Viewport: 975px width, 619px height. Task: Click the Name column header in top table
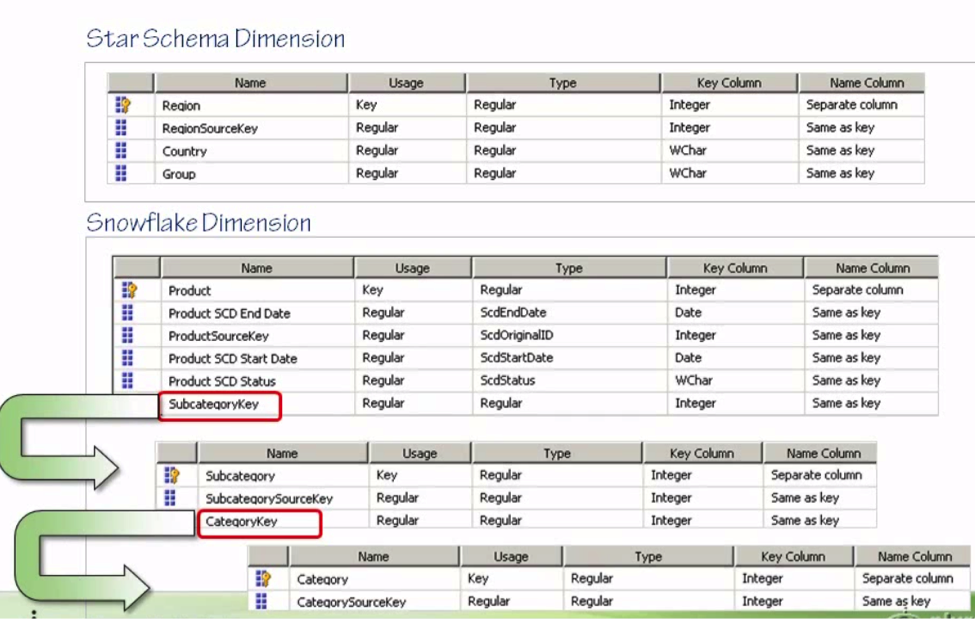(x=250, y=82)
